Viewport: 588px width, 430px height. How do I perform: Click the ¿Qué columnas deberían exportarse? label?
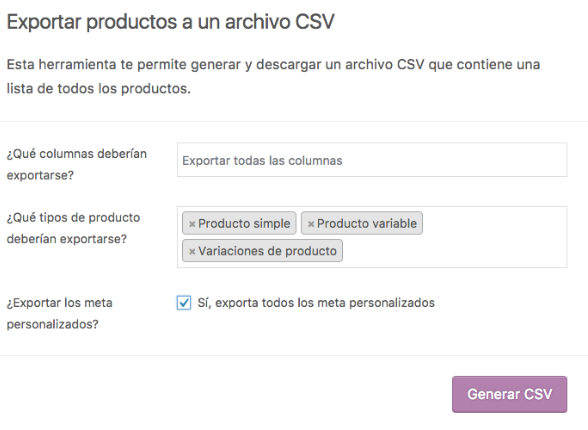(x=76, y=164)
